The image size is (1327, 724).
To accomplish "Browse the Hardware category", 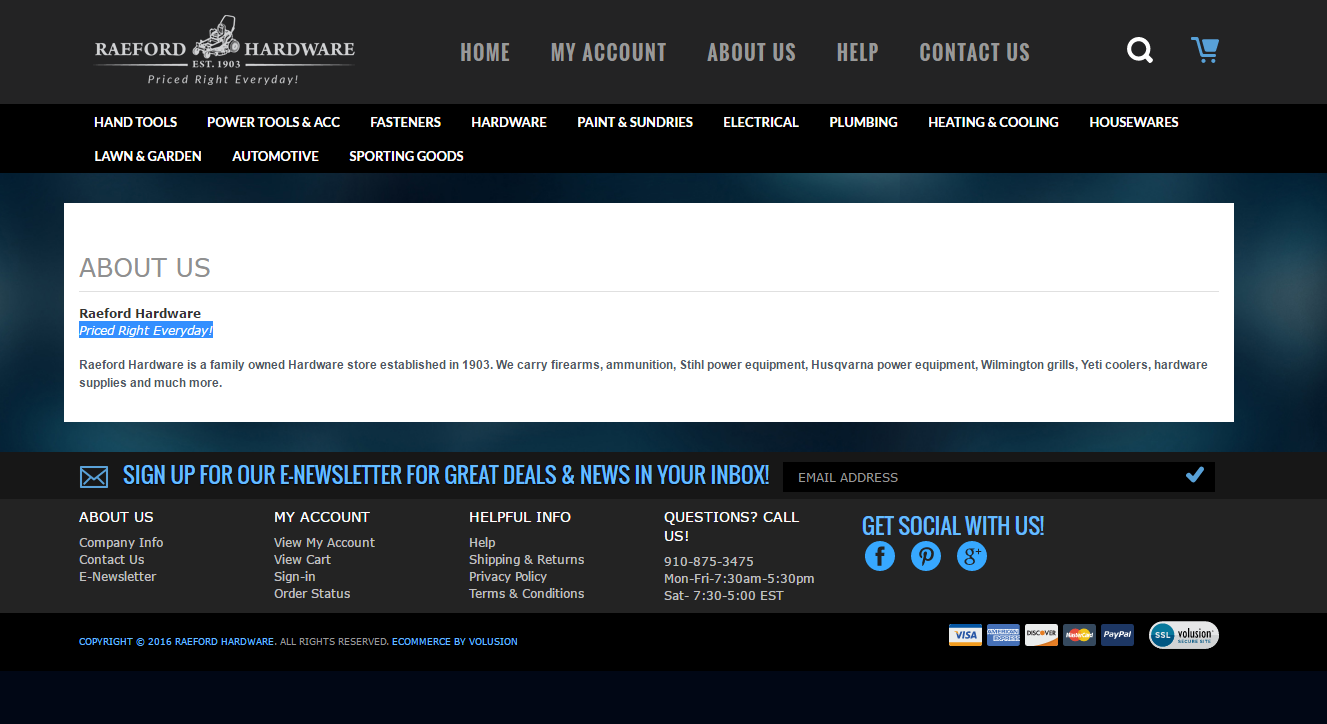I will click(x=509, y=122).
